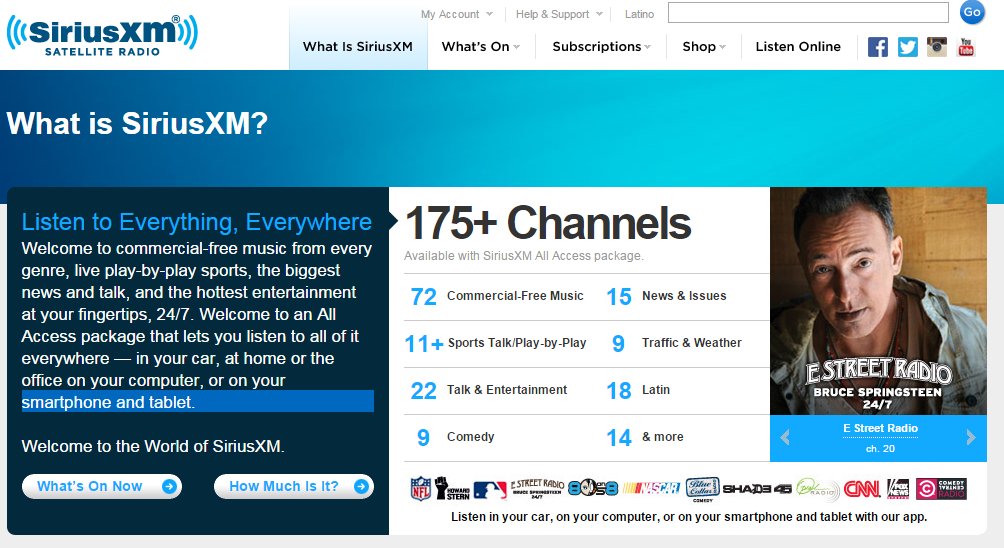
Task: Open the Latino link
Action: pyautogui.click(x=639, y=14)
